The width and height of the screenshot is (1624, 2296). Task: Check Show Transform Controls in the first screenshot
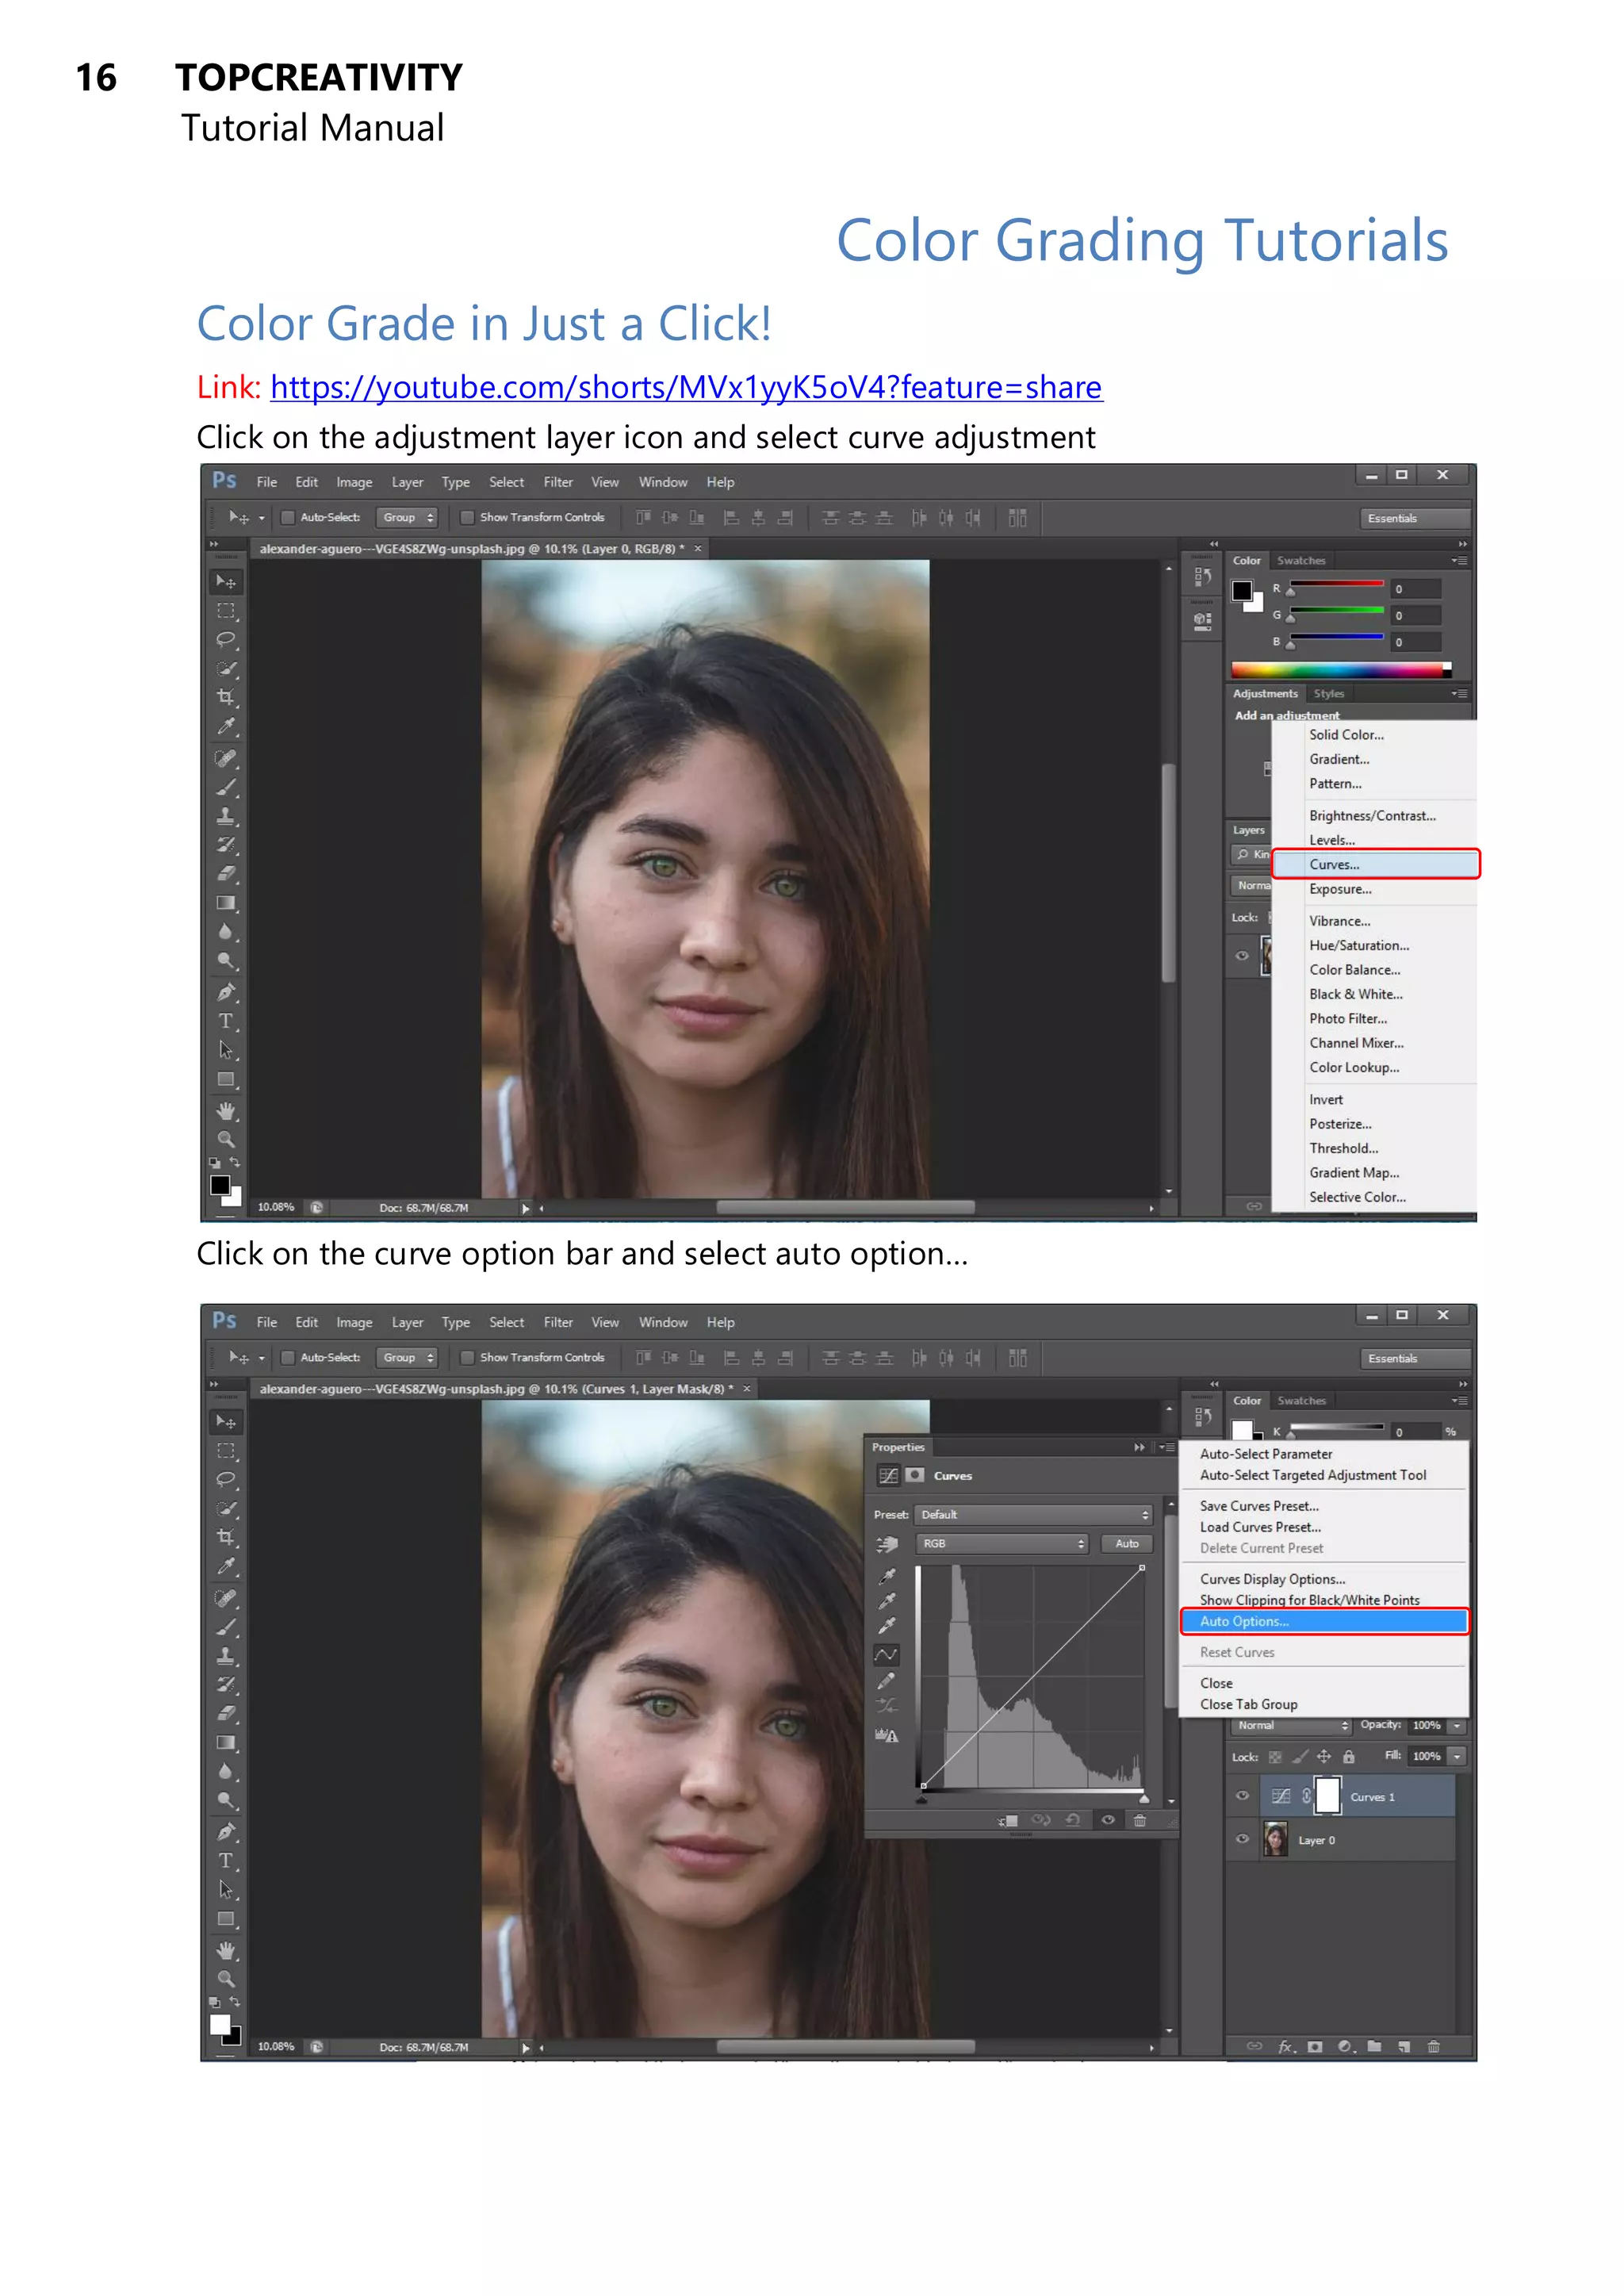click(467, 517)
